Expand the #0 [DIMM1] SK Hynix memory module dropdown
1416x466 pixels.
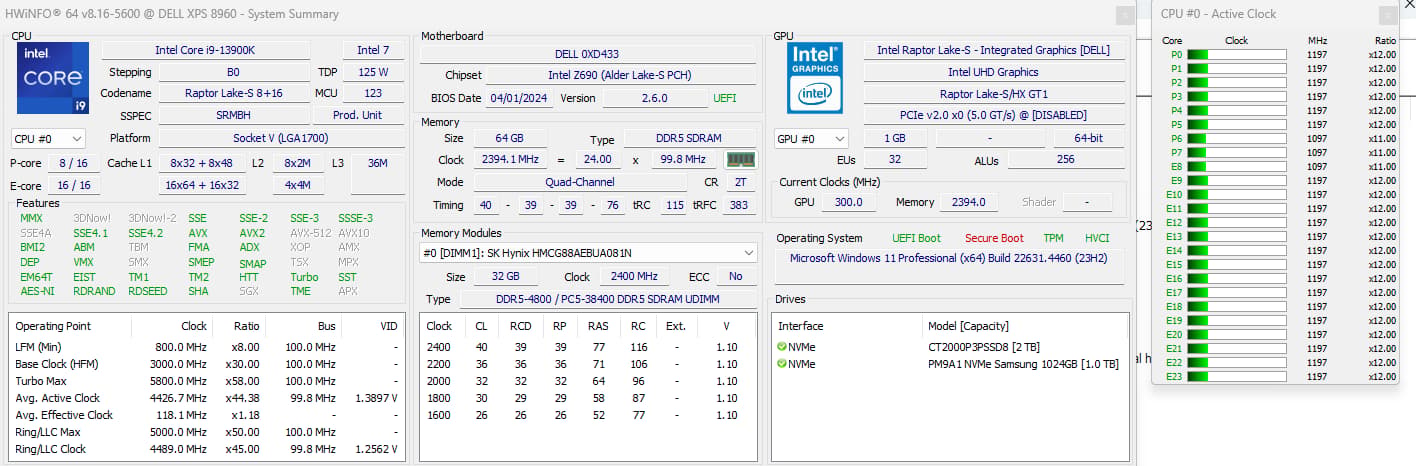coord(588,254)
